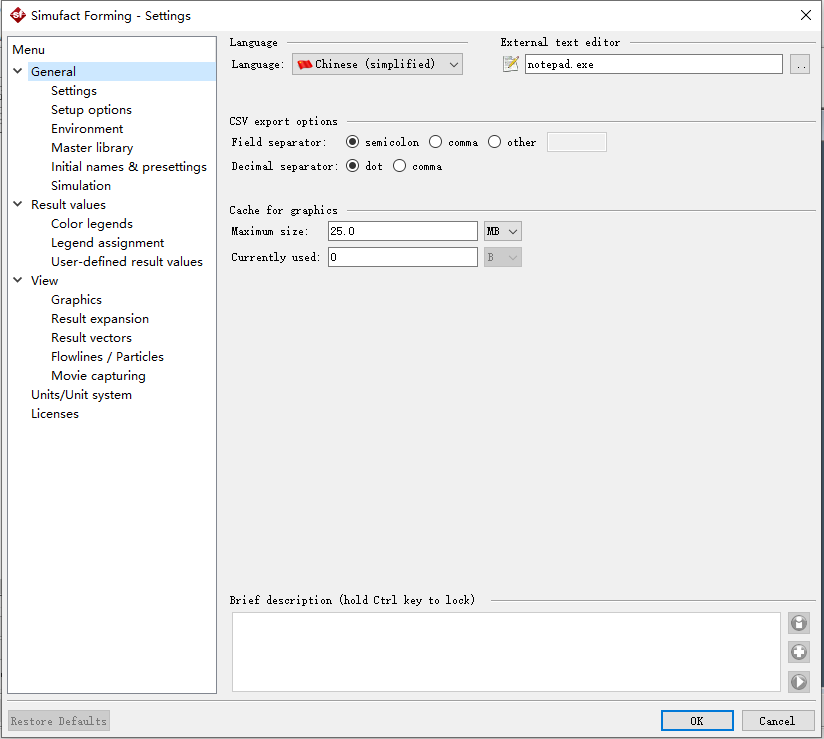Viewport: 824px width, 739px height.
Task: Open the Licenses page
Action: coord(55,414)
